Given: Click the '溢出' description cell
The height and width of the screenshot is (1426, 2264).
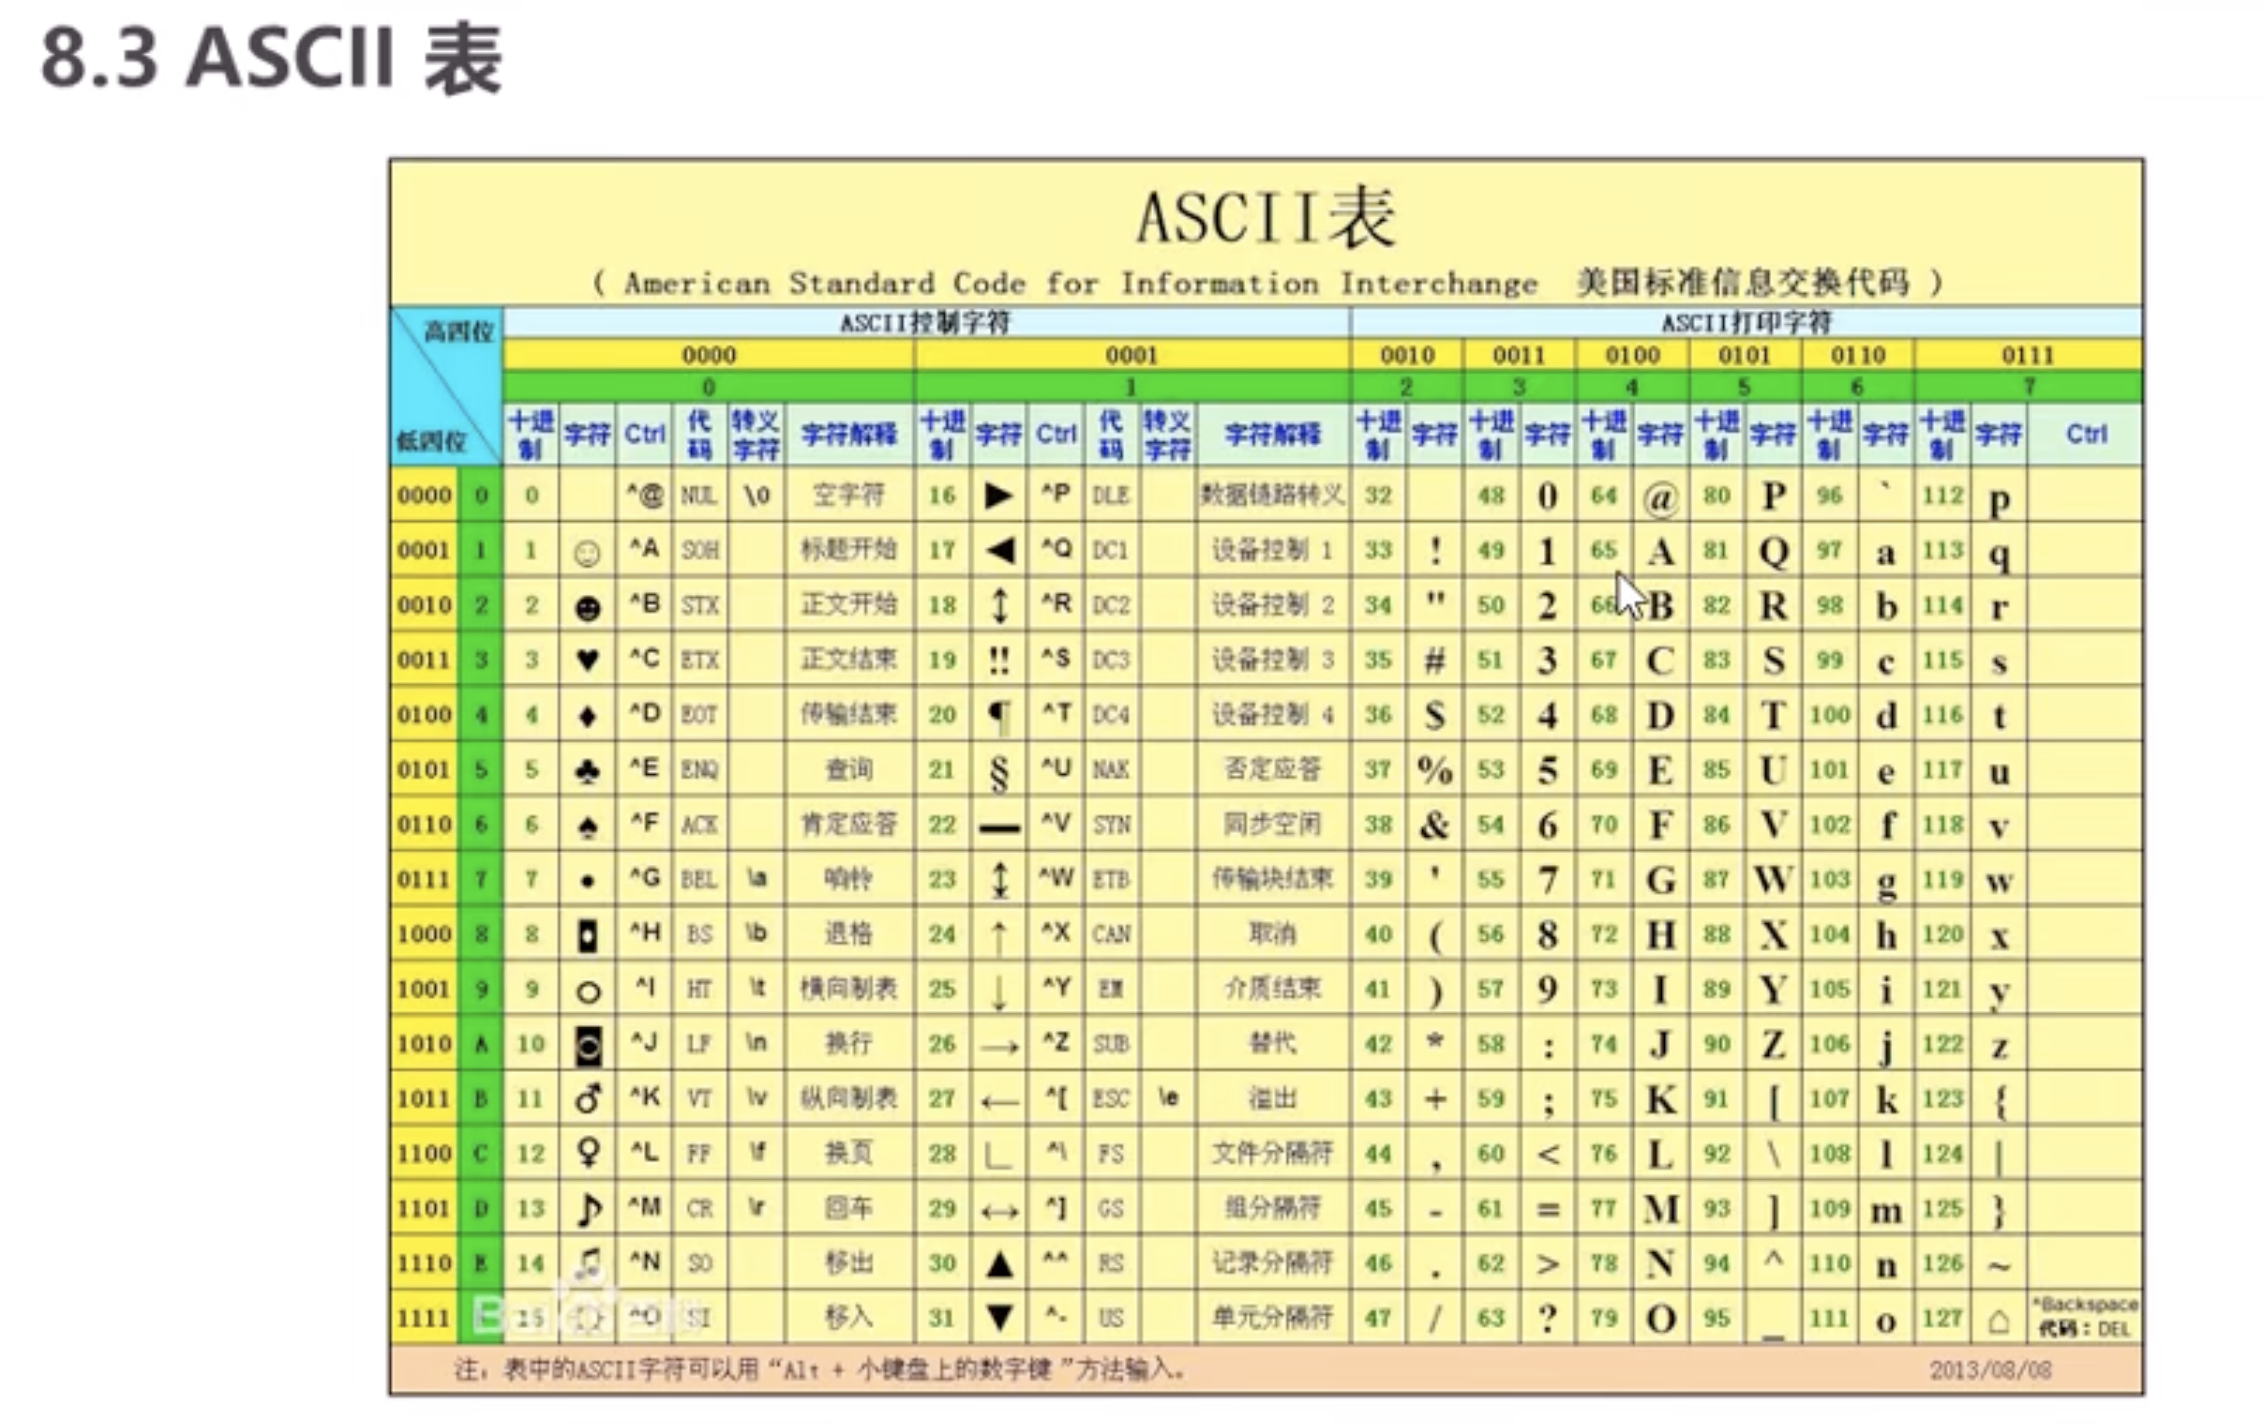Looking at the screenshot, I should (1272, 1099).
